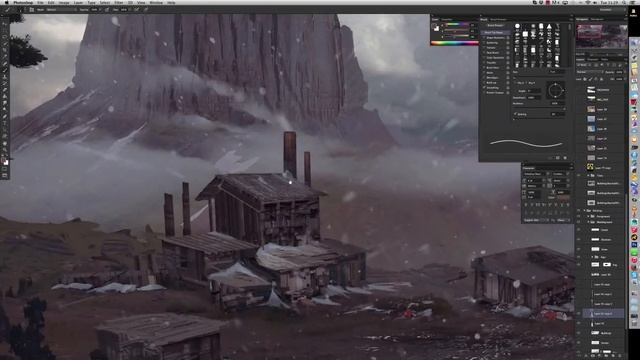Open the Window menu

156,2
